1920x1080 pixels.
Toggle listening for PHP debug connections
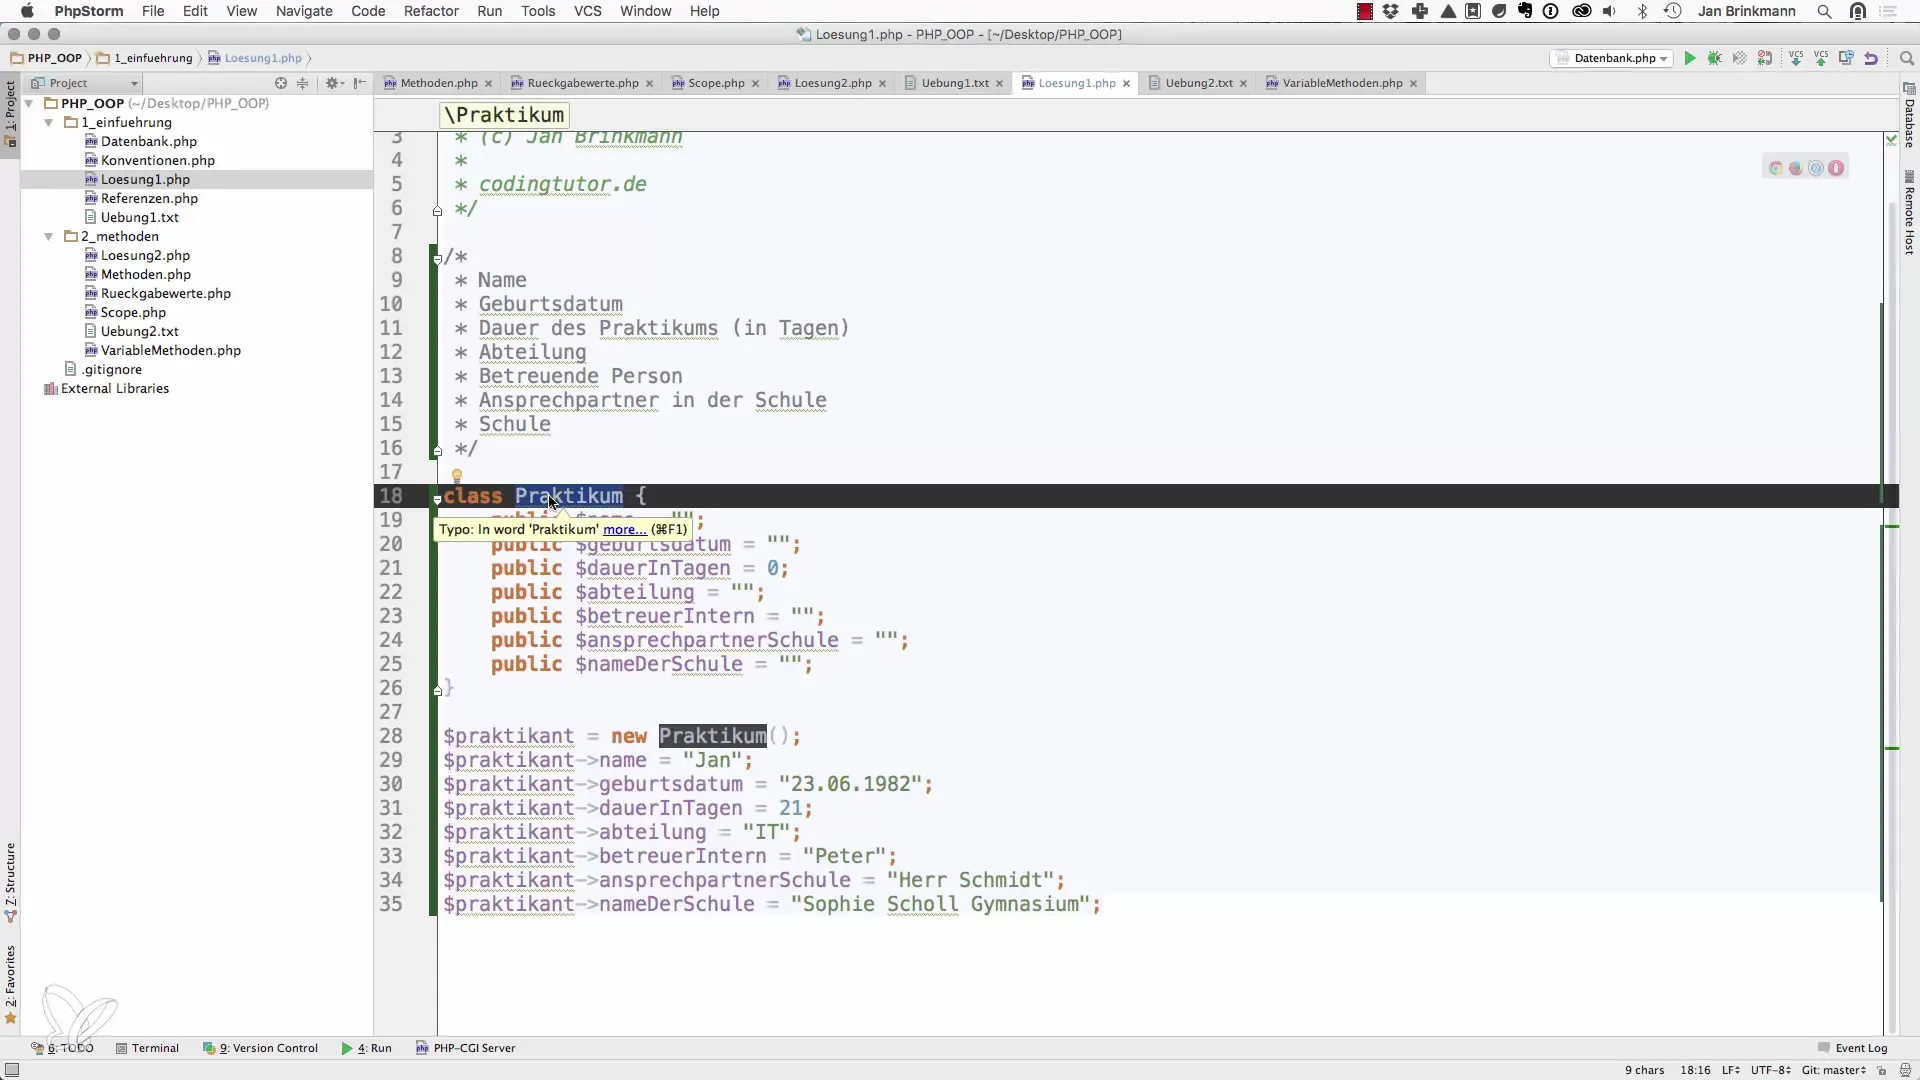[x=1765, y=58]
